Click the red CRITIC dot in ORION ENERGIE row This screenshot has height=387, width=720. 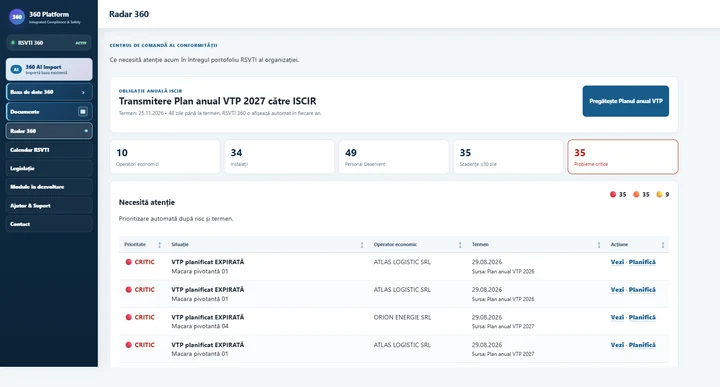coord(129,317)
